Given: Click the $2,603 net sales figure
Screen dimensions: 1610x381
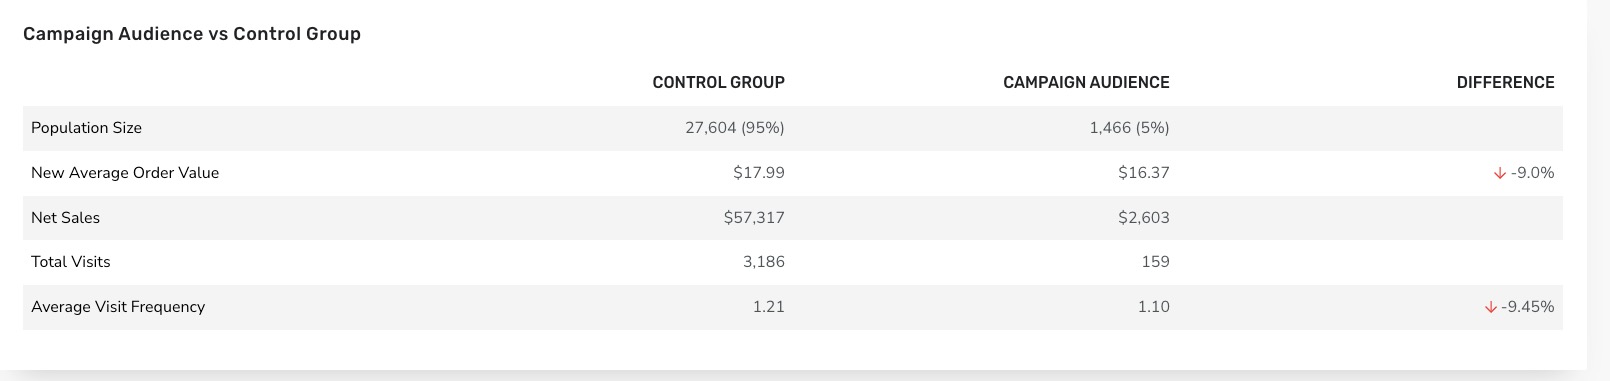Looking at the screenshot, I should pos(1144,218).
